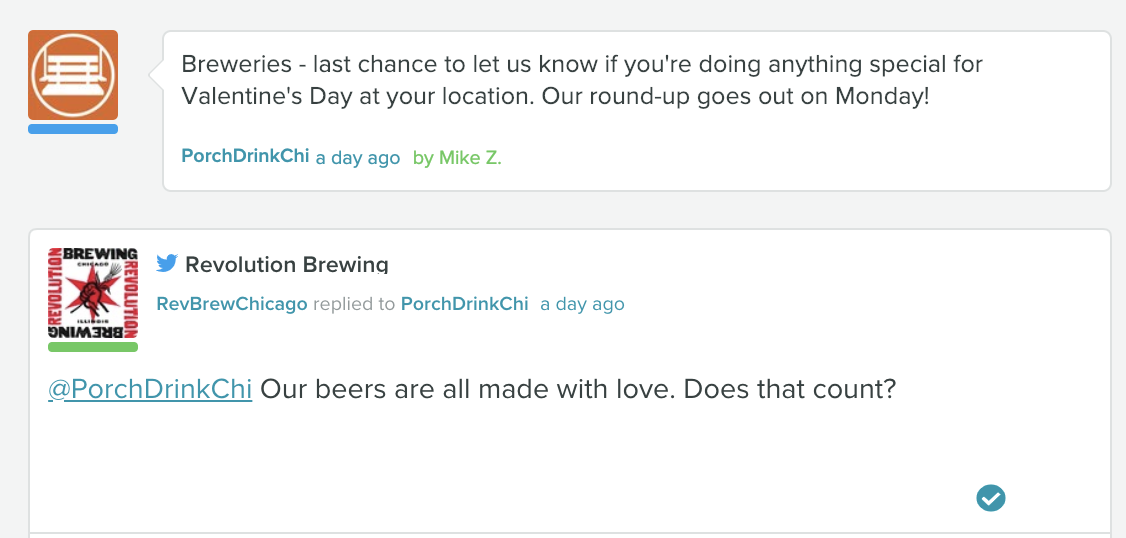The width and height of the screenshot is (1126, 538).
Task: Click the reply's 'a day ago' timestamp
Action: 582,304
